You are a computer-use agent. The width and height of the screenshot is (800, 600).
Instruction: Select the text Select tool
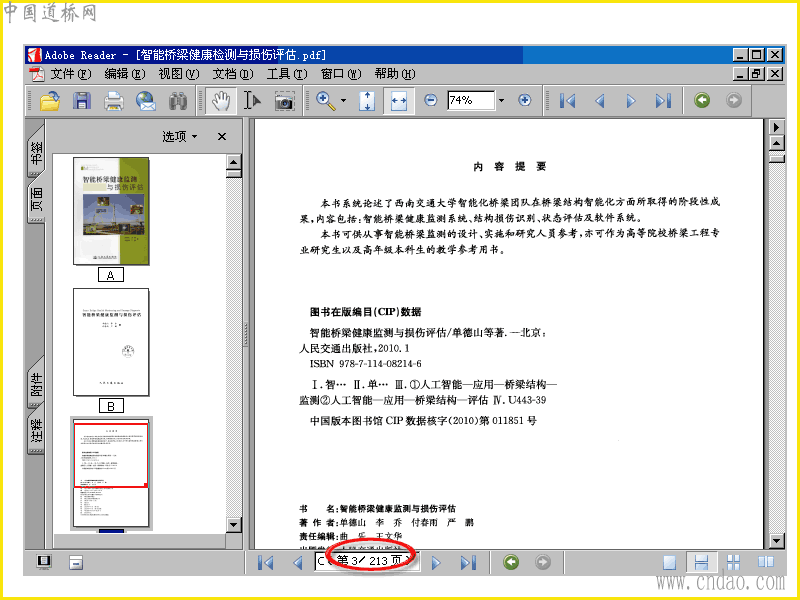(252, 101)
